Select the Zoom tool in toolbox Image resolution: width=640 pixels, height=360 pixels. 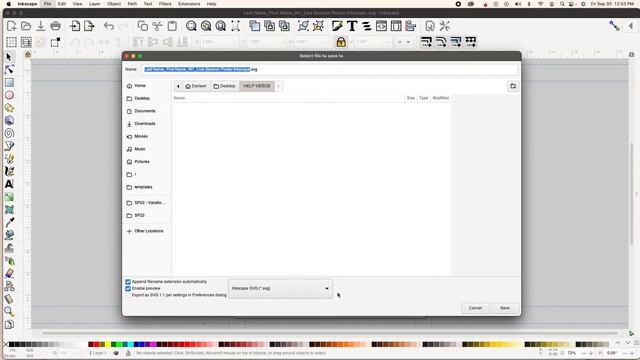tap(9, 312)
